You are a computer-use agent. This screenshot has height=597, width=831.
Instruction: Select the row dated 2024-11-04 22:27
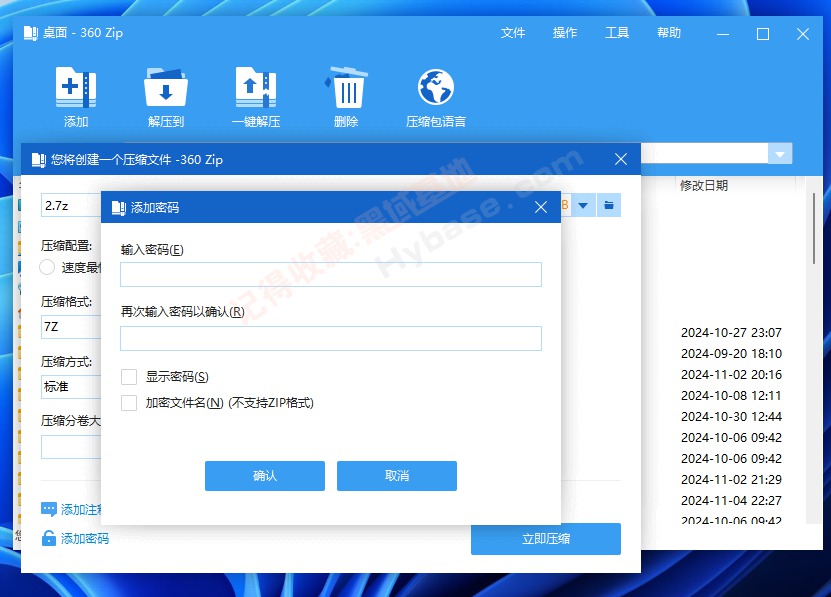[731, 501]
